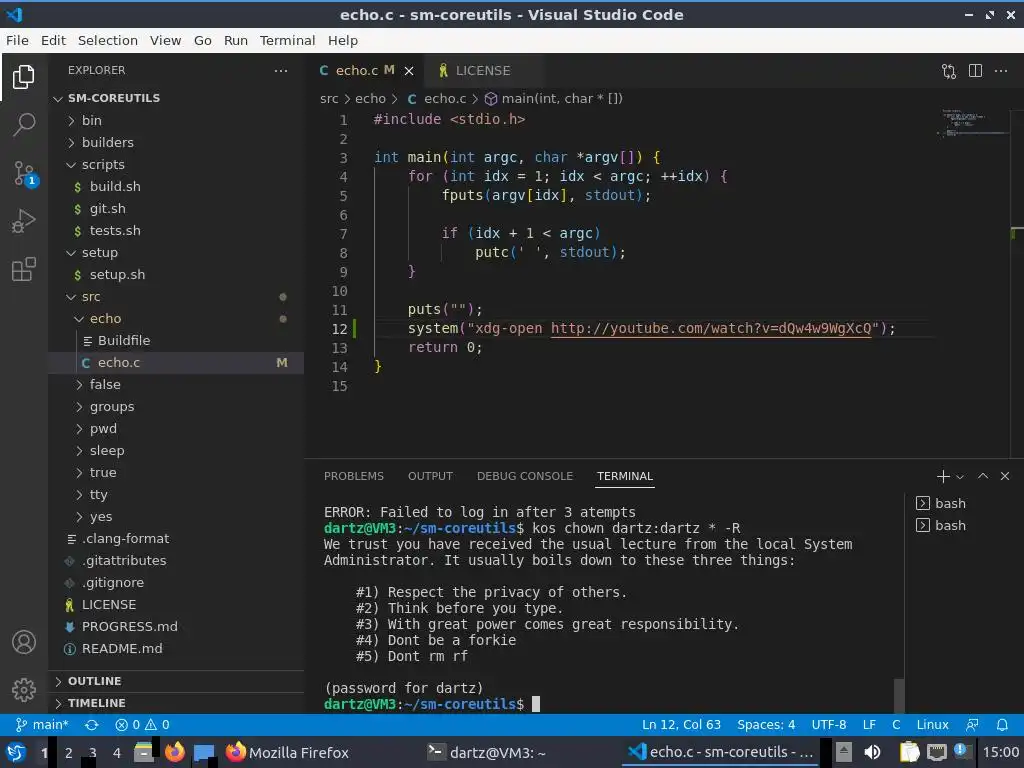This screenshot has height=768, width=1024.
Task: Open Explorer views and more actions menu
Action: 281,71
